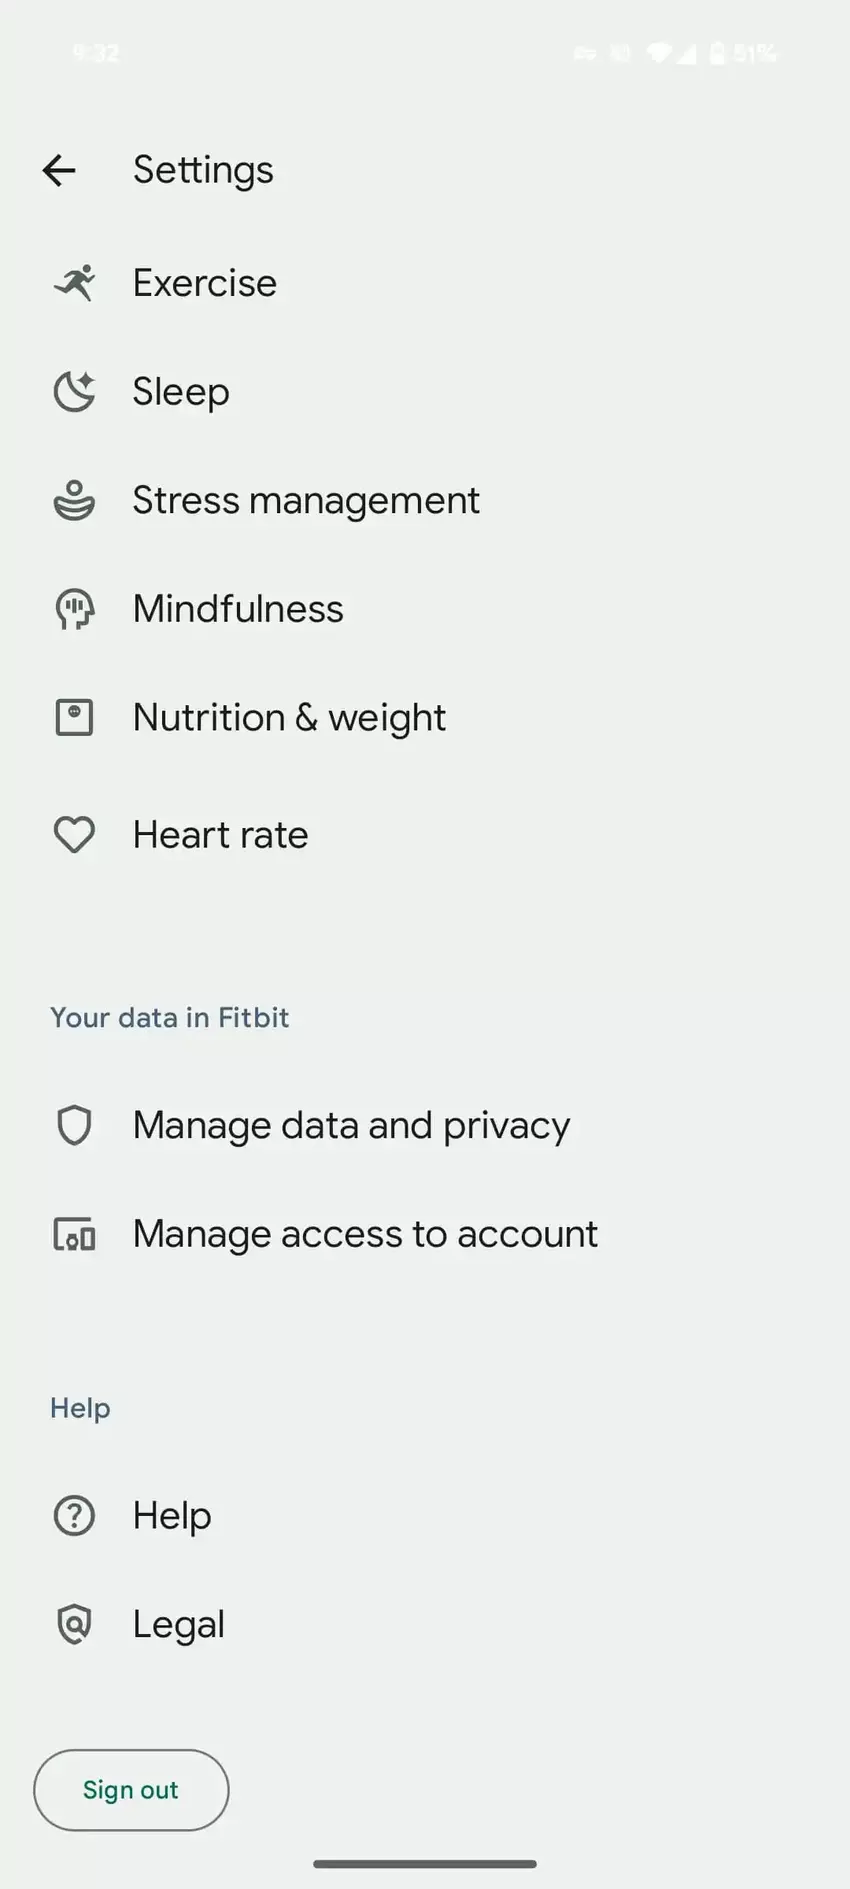850x1889 pixels.
Task: Tap the running figure Exercise icon
Action: [74, 283]
